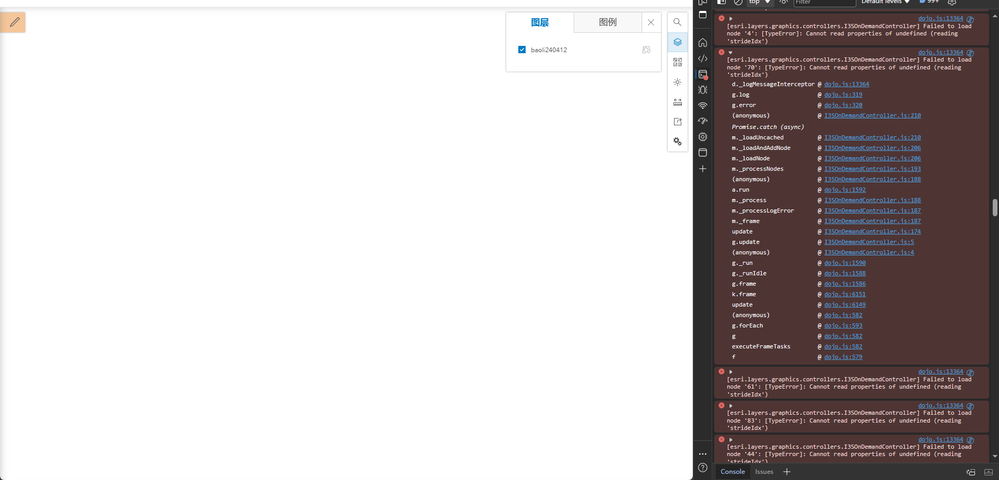
Task: Click the console vertical scrollbar thumb
Action: 995,208
